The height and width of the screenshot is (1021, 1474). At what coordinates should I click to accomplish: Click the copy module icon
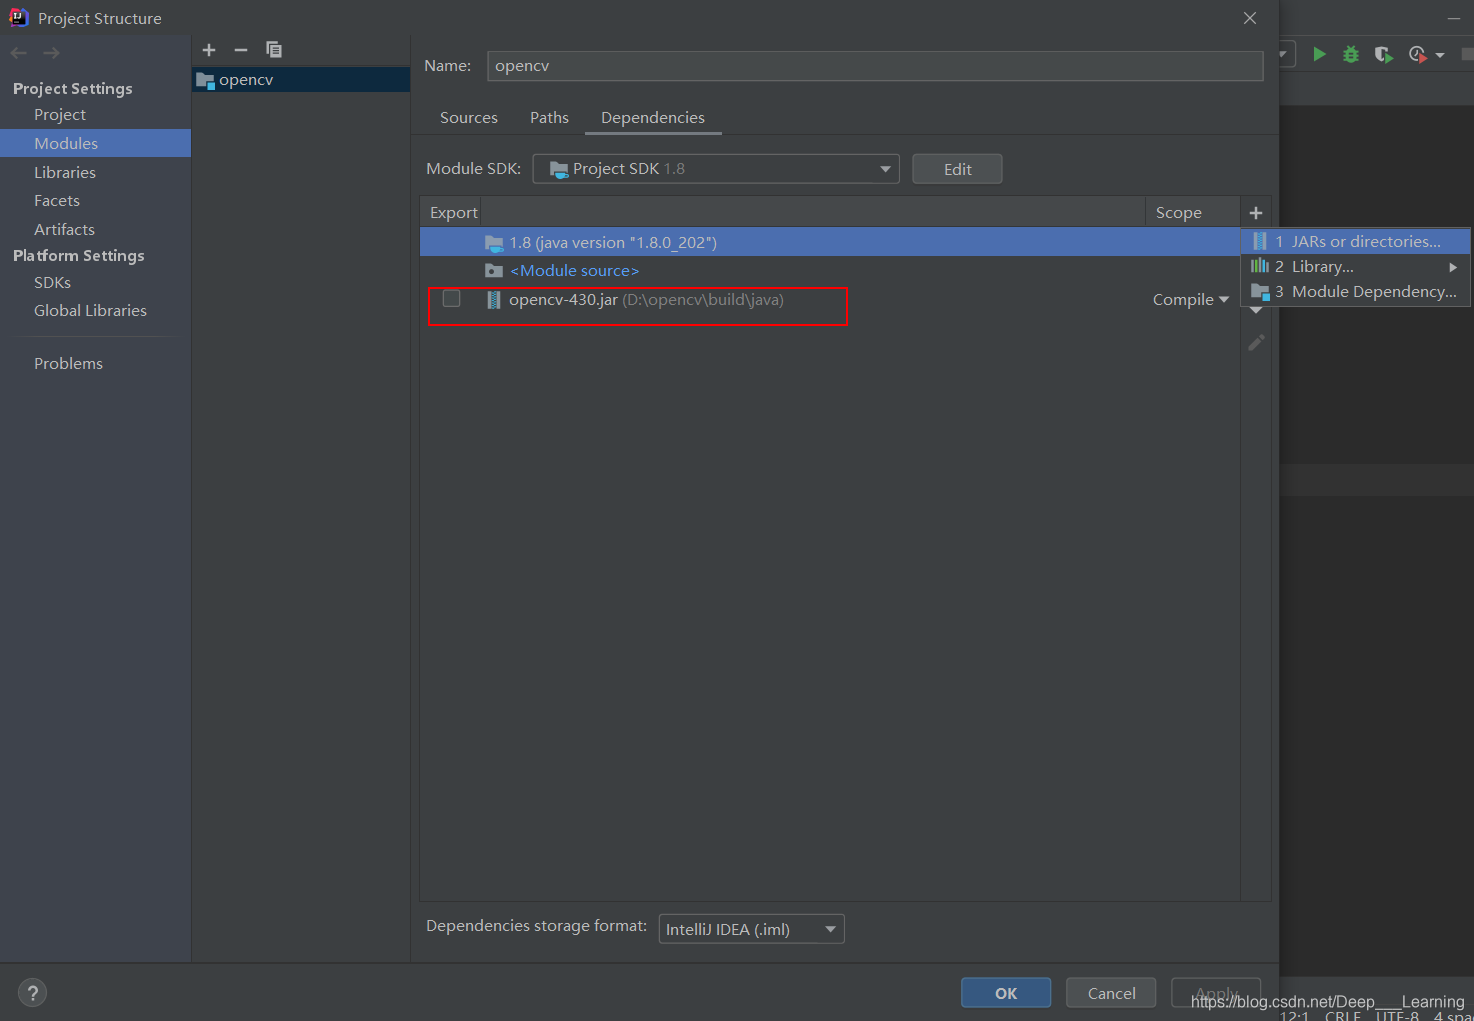click(x=274, y=50)
